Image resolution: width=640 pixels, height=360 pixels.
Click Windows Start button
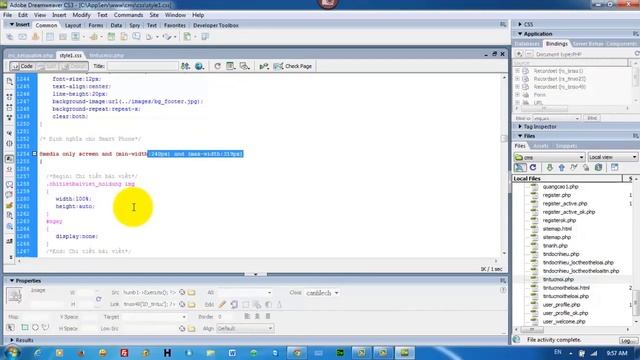tap(12, 352)
